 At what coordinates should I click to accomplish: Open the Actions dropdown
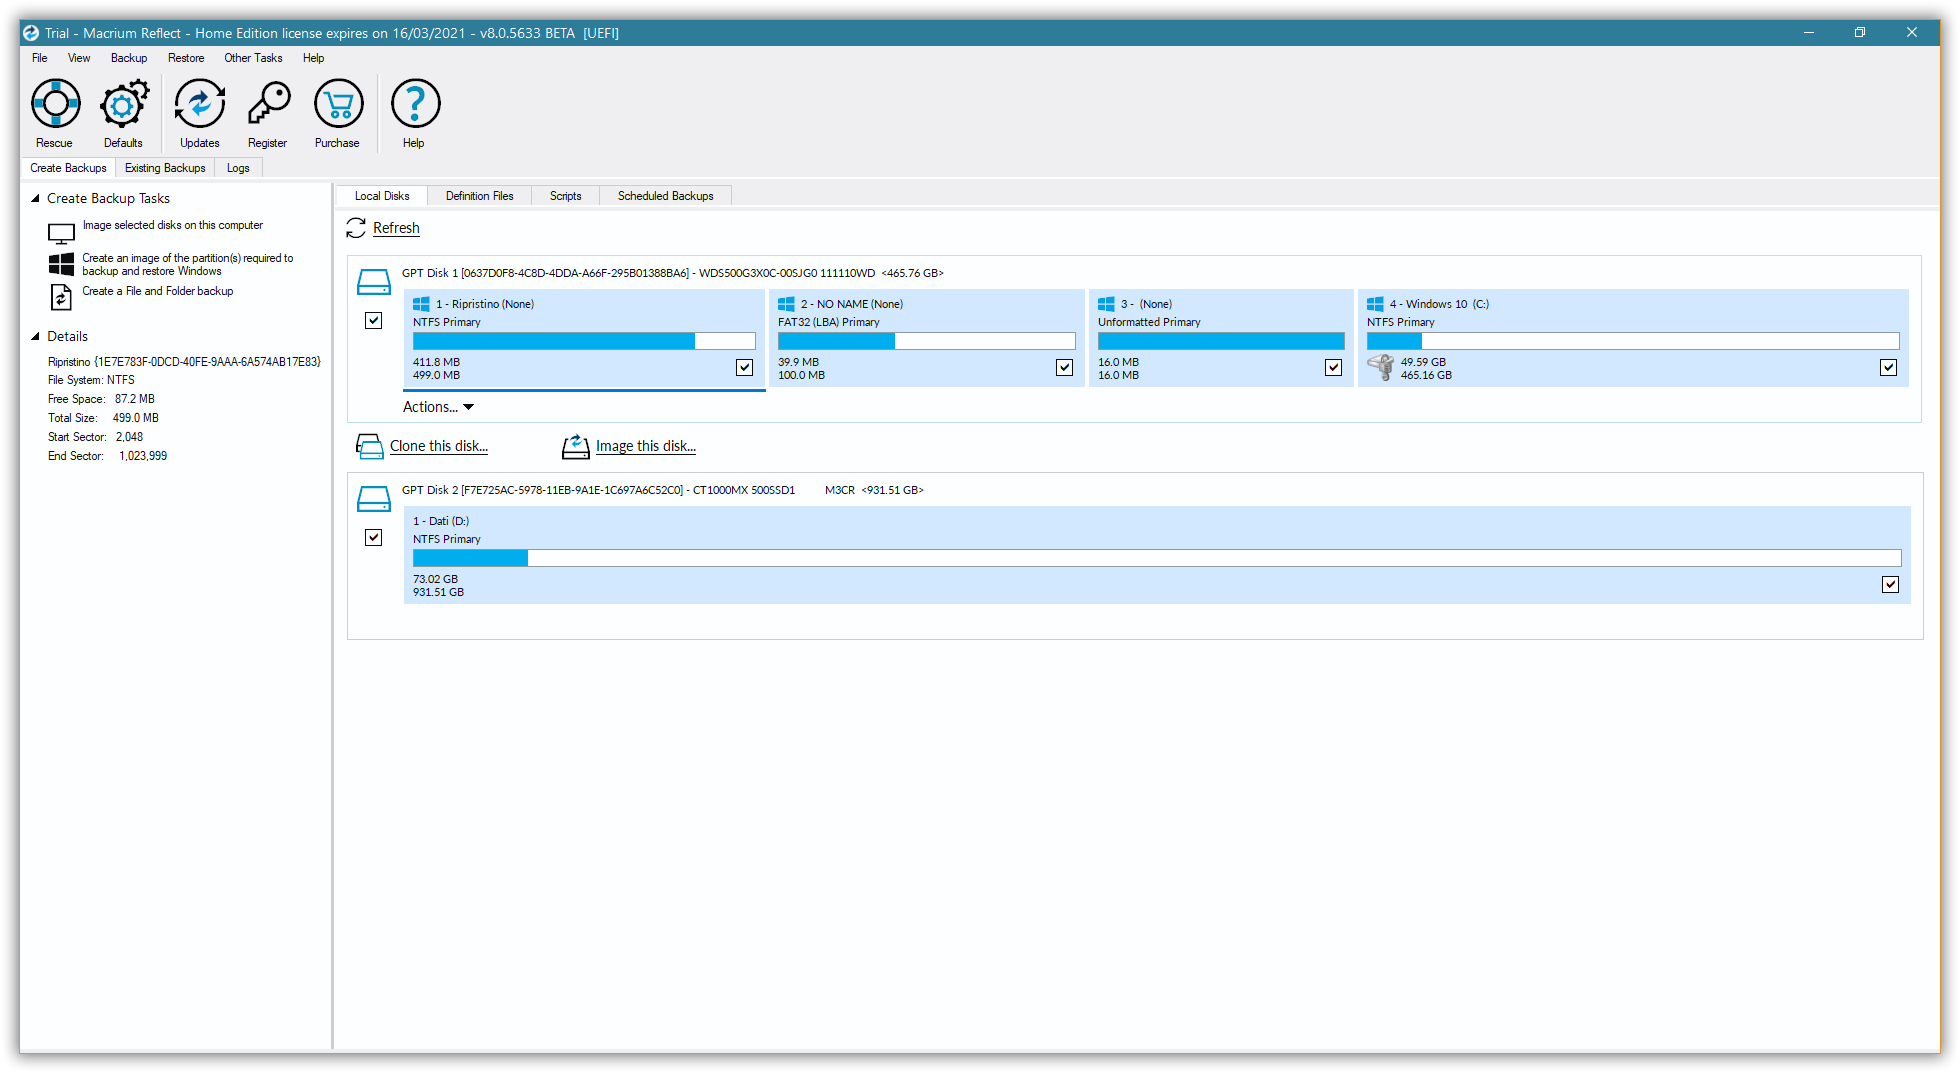coord(438,407)
